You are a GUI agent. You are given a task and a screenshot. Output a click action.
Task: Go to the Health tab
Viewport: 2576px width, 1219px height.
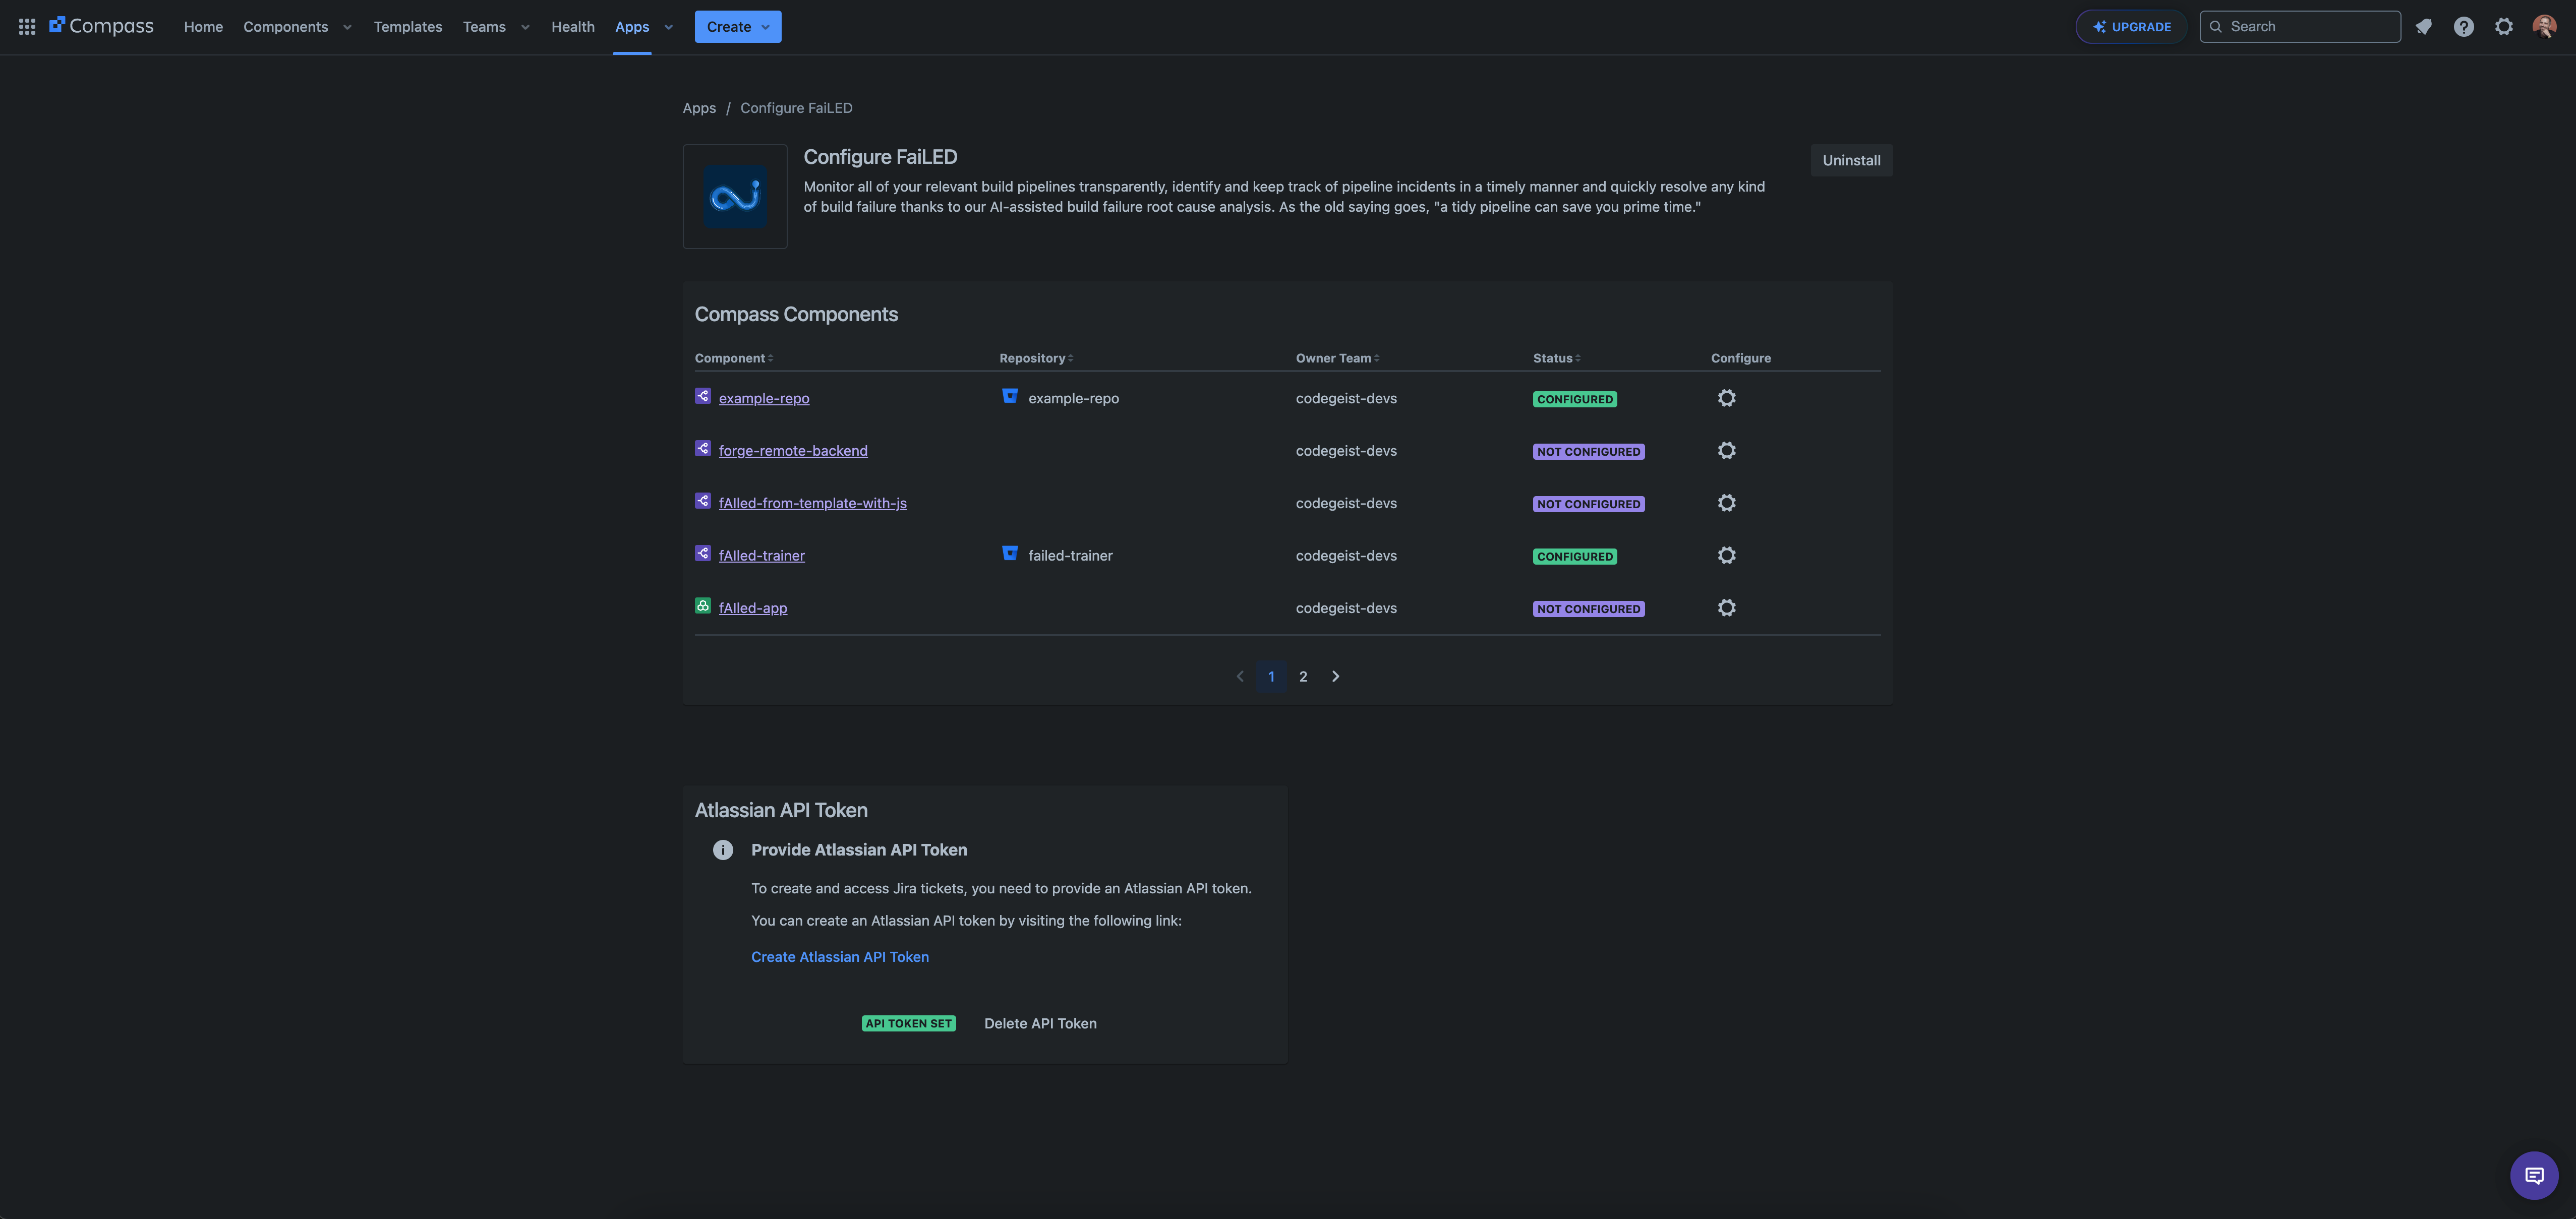click(572, 27)
